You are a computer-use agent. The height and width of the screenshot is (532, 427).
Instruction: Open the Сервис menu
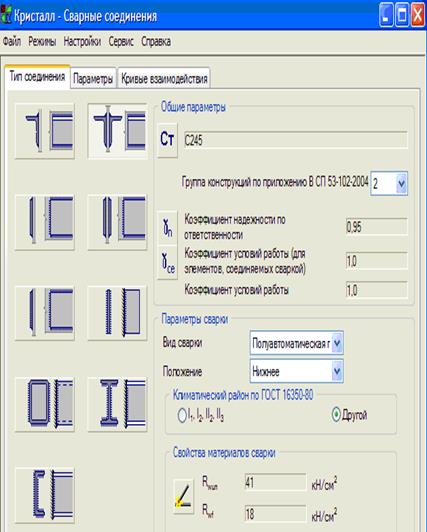pos(121,41)
